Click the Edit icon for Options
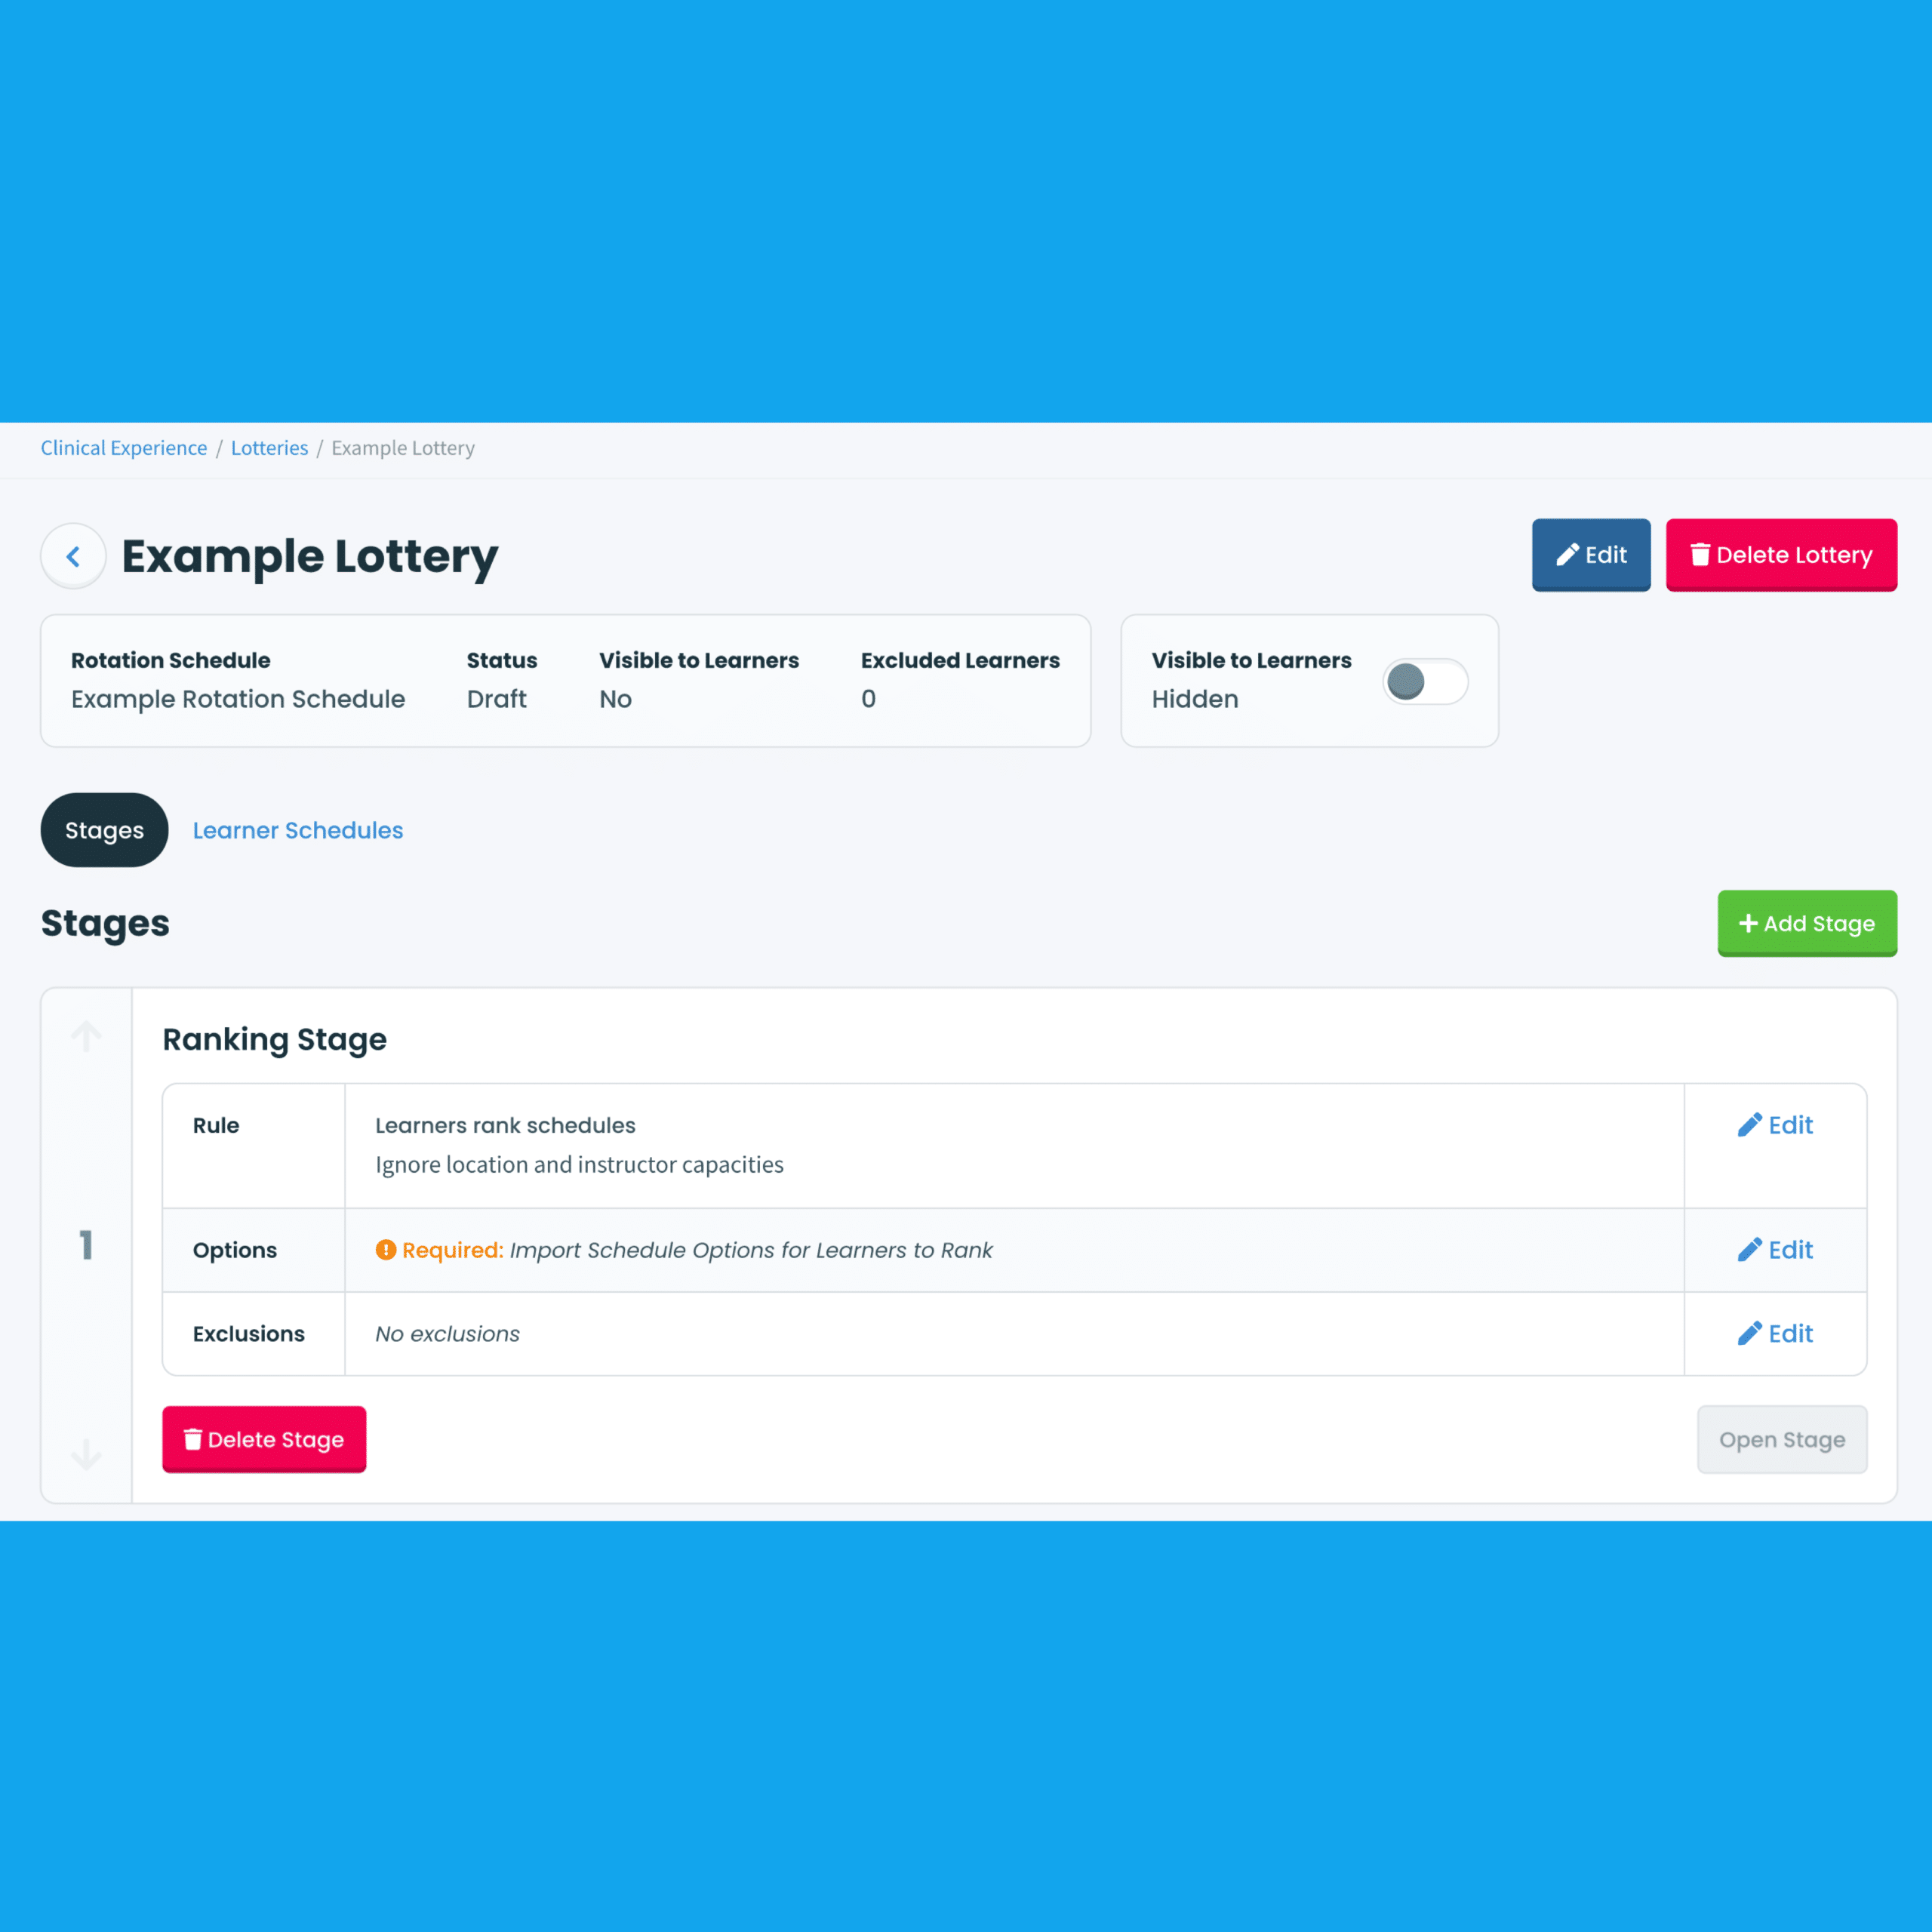 coord(1773,1249)
